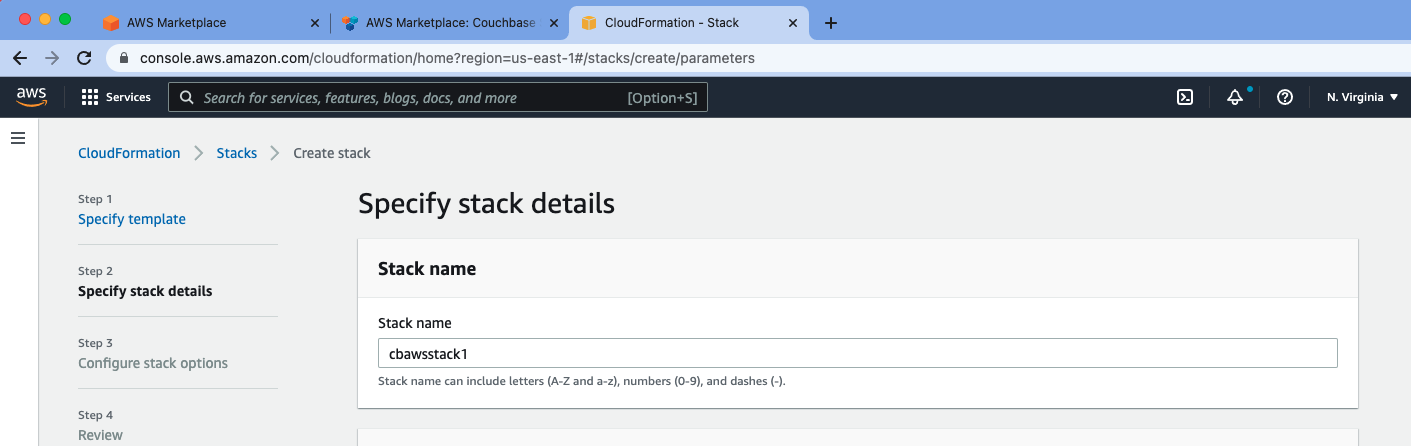Click the AWS logo home icon

coord(32,96)
